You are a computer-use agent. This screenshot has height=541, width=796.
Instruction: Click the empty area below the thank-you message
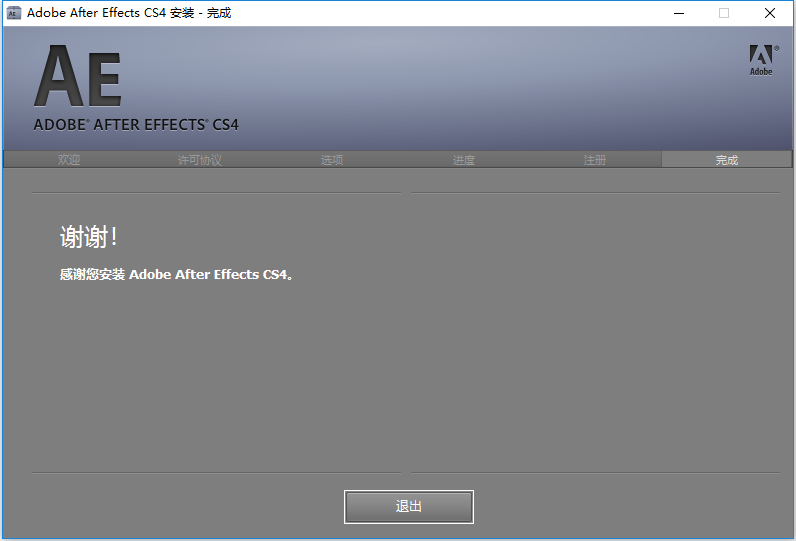[216, 376]
